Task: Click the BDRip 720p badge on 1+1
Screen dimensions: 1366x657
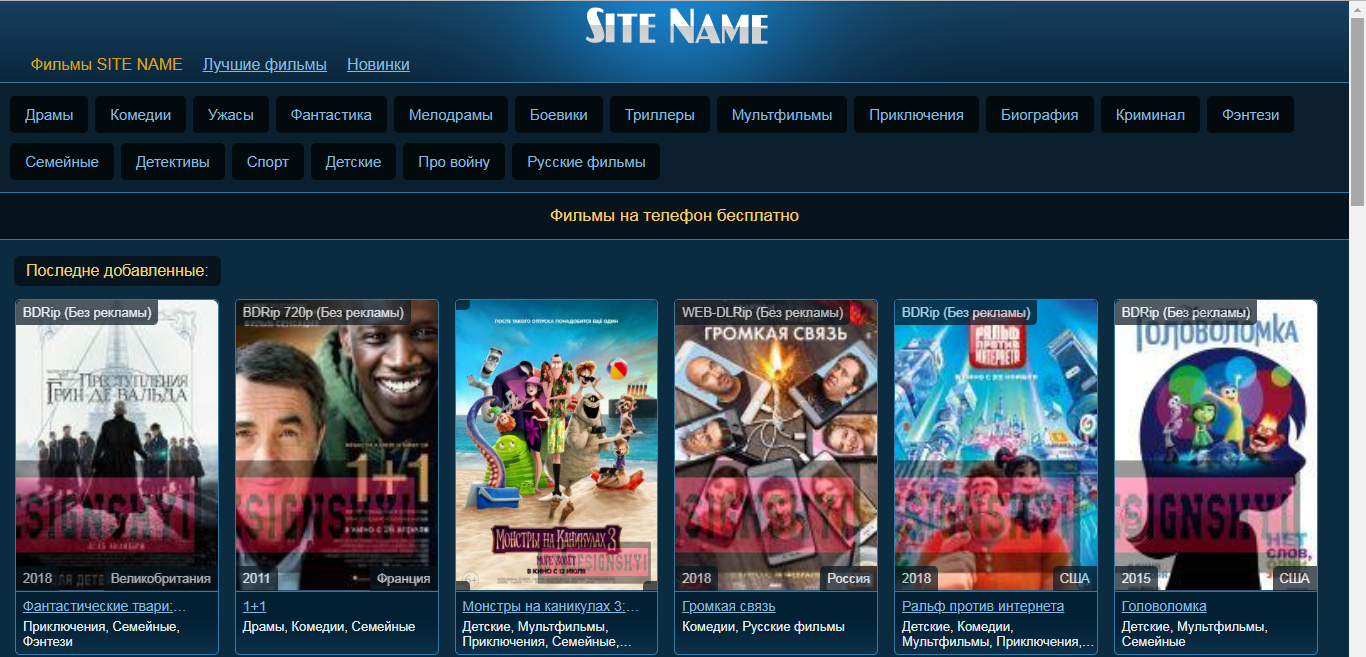Action: click(x=323, y=312)
